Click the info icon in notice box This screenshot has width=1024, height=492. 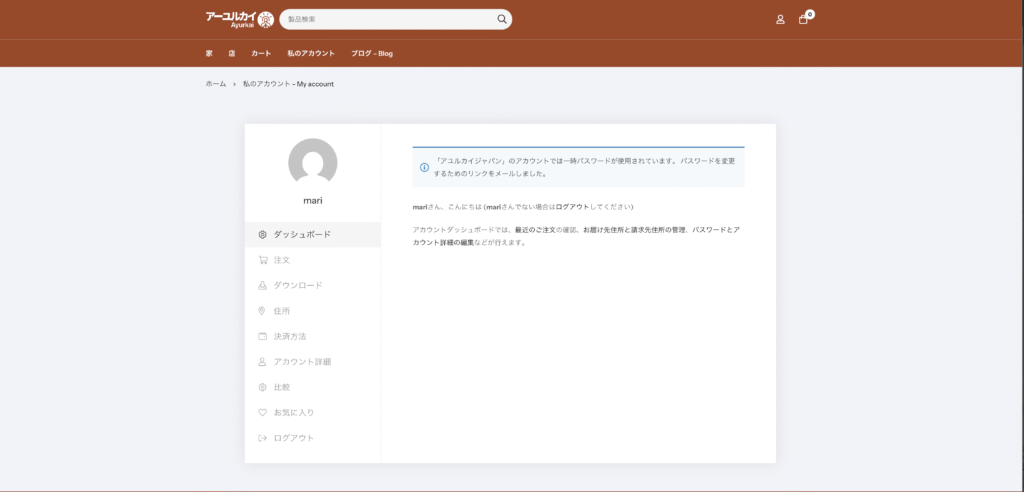click(x=424, y=167)
